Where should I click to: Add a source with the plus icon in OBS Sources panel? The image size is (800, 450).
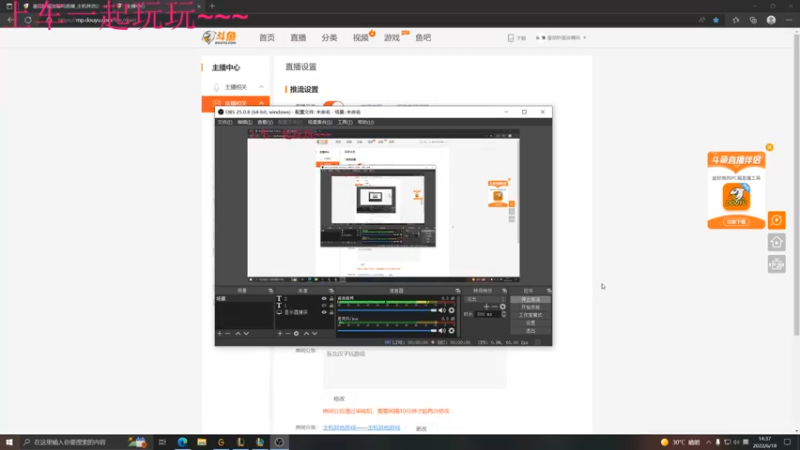(x=280, y=333)
